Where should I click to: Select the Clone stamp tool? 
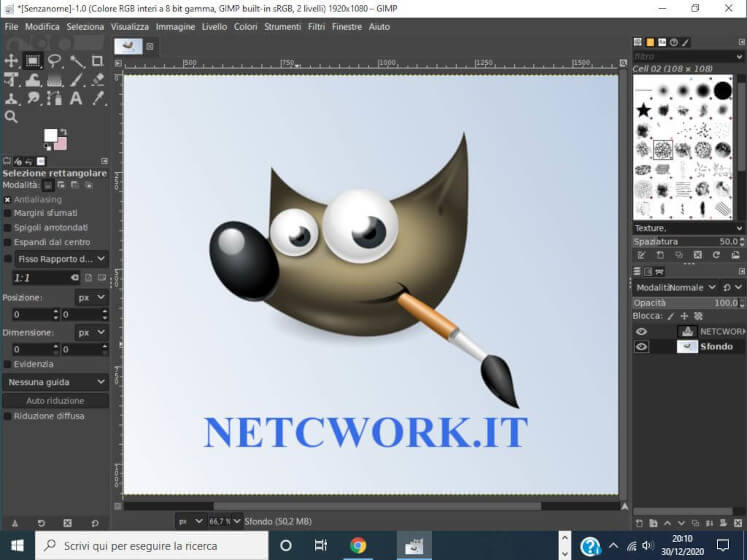coord(11,99)
